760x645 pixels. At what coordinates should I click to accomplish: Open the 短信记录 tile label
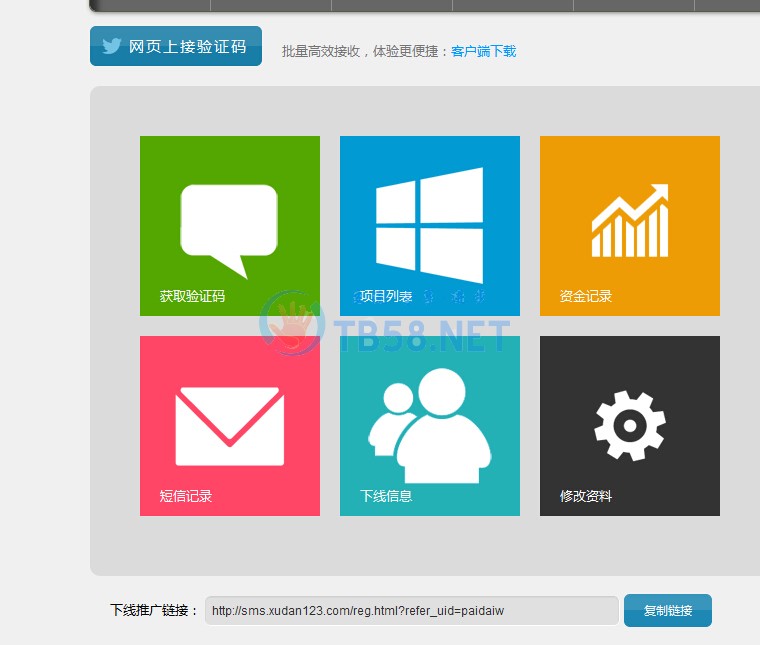click(186, 496)
